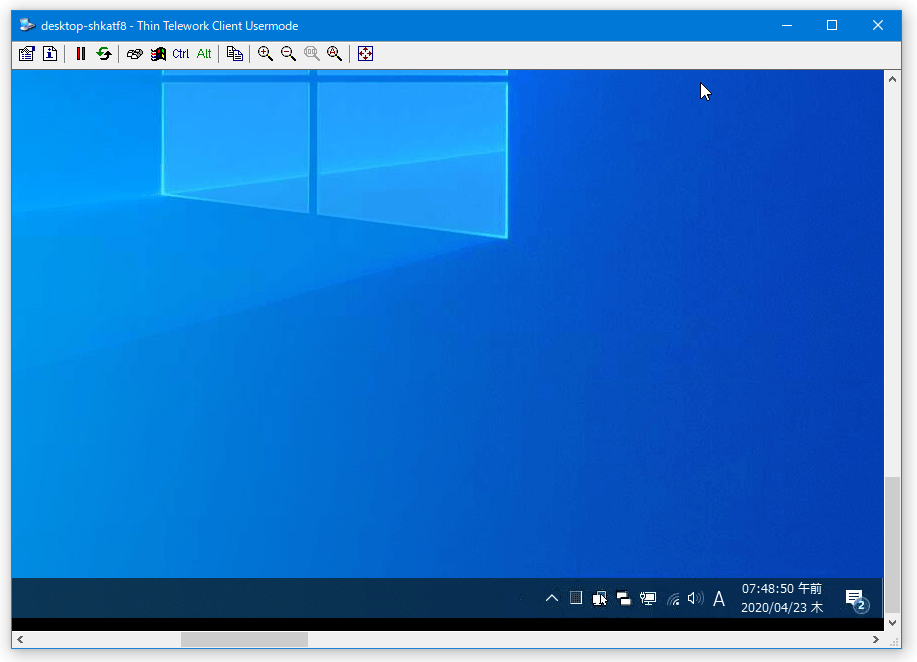Click the green refresh screen icon

click(104, 54)
